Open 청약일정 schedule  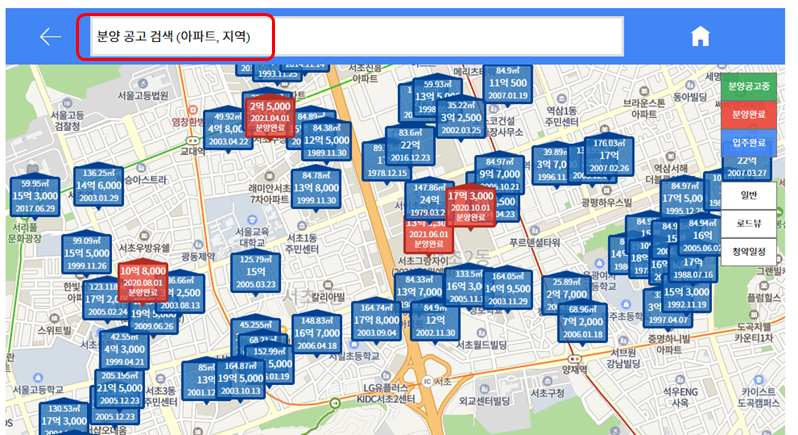click(748, 251)
